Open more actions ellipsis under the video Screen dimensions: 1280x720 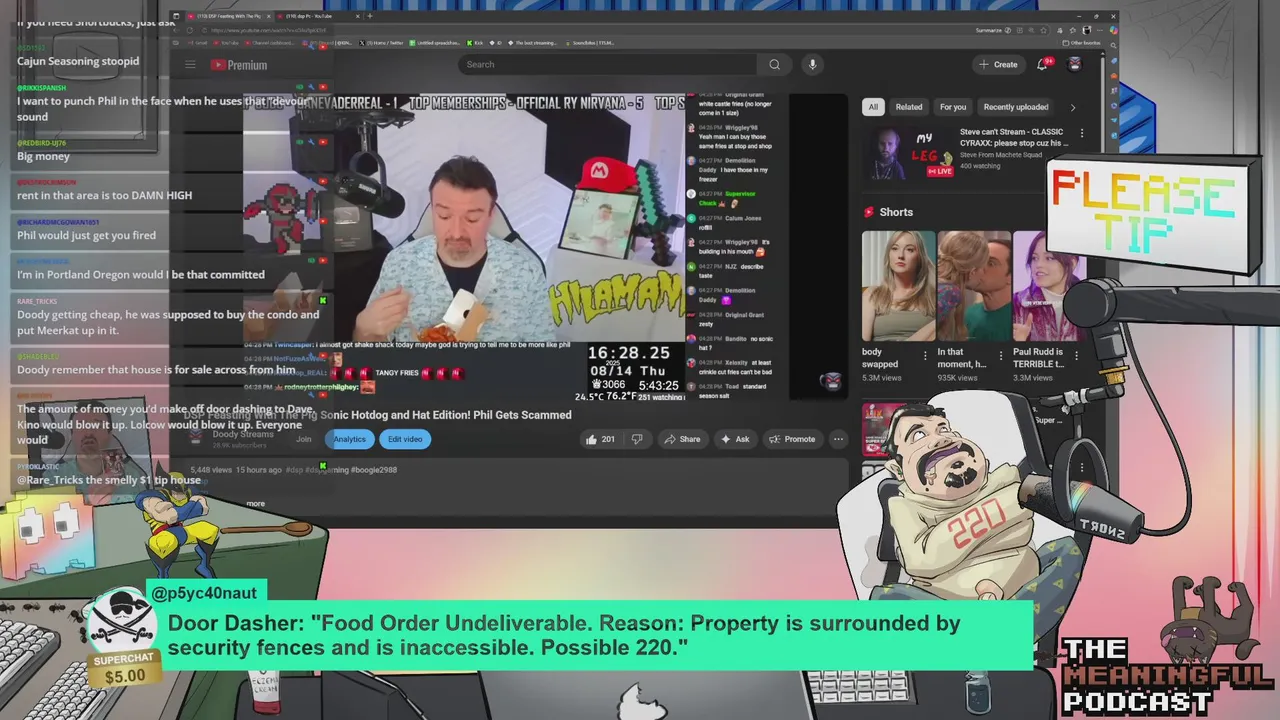click(x=838, y=439)
